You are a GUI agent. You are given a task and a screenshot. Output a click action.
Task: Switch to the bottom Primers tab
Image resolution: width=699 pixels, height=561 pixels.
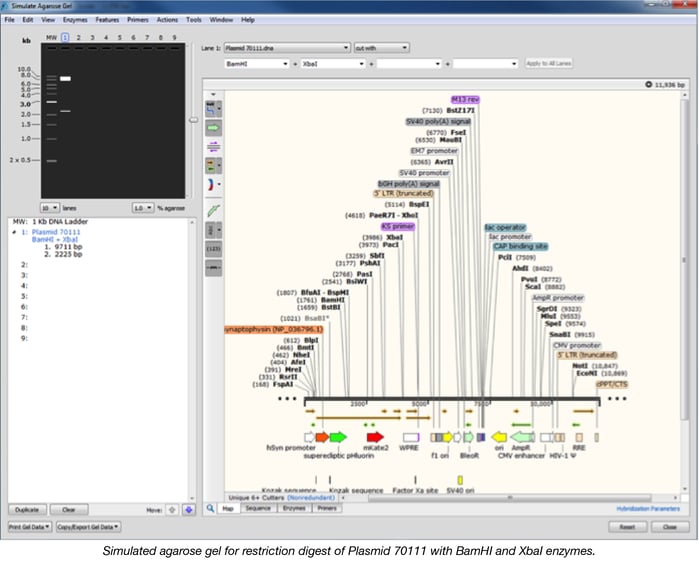click(x=327, y=508)
